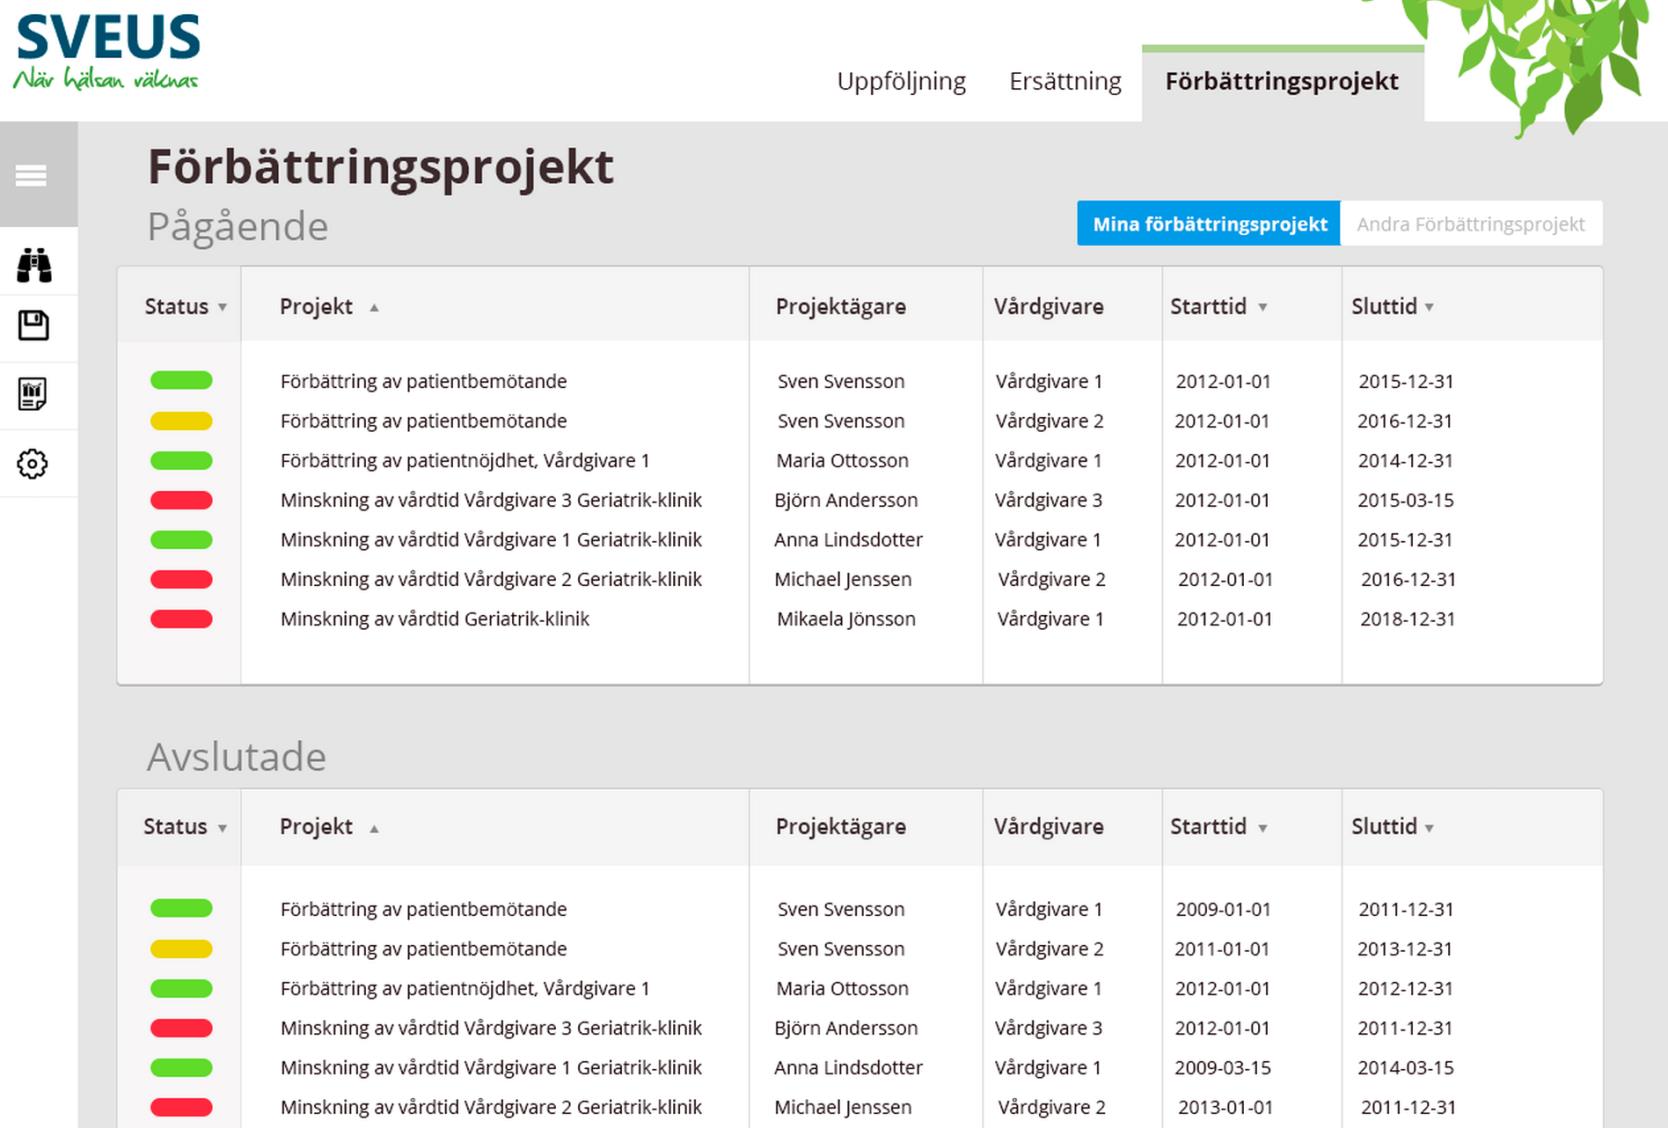Open the hamburger menu in sidebar
This screenshot has height=1128, width=1668.
coord(31,176)
